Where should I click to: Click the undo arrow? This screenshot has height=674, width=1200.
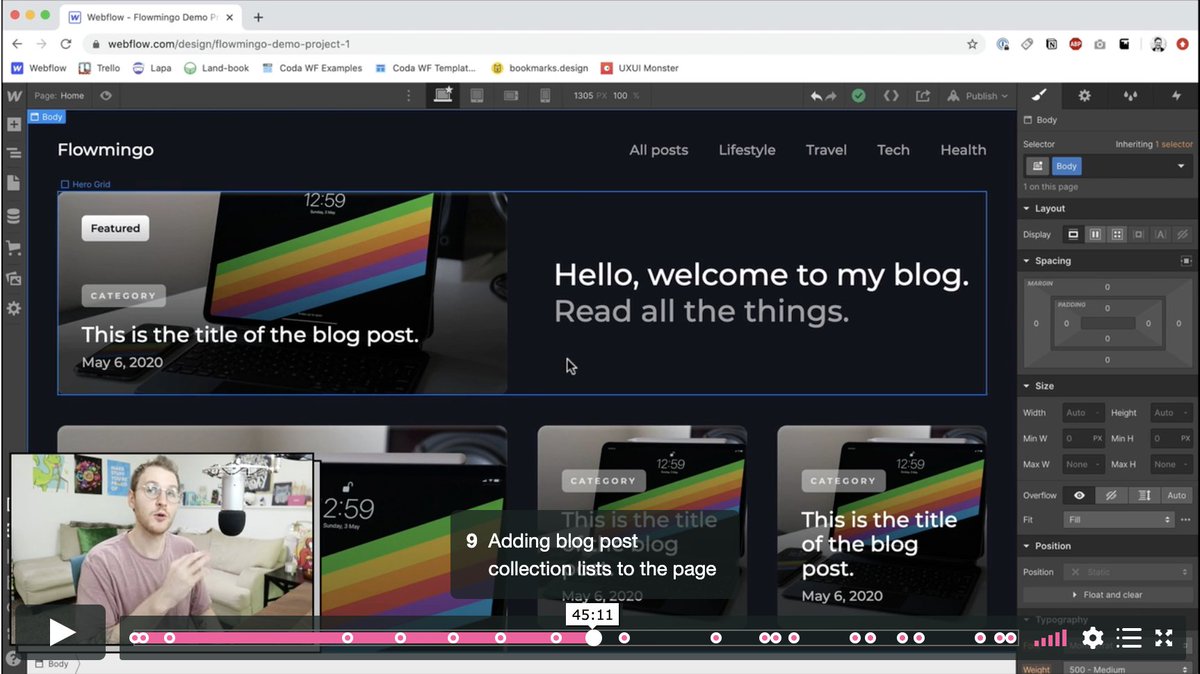[x=817, y=96]
